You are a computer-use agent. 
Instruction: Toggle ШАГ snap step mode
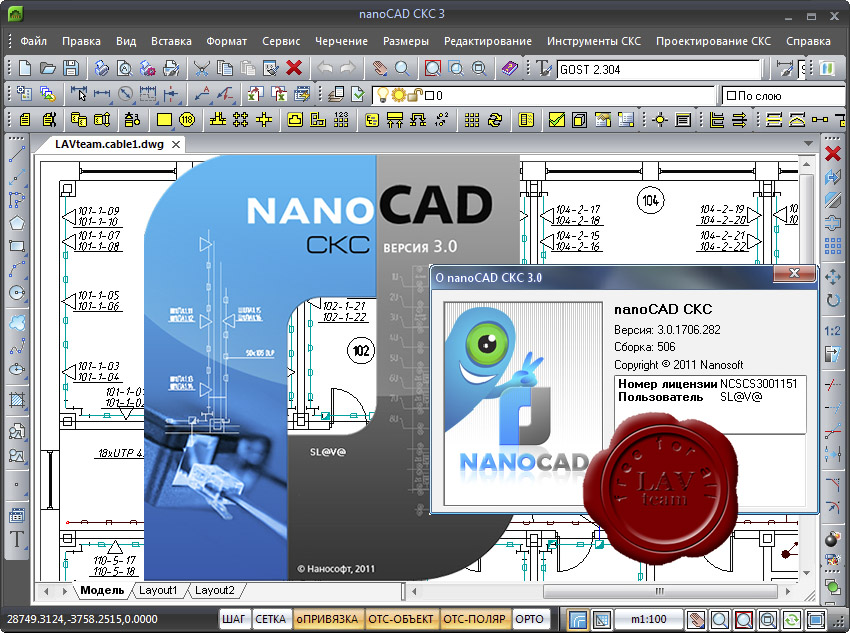234,619
